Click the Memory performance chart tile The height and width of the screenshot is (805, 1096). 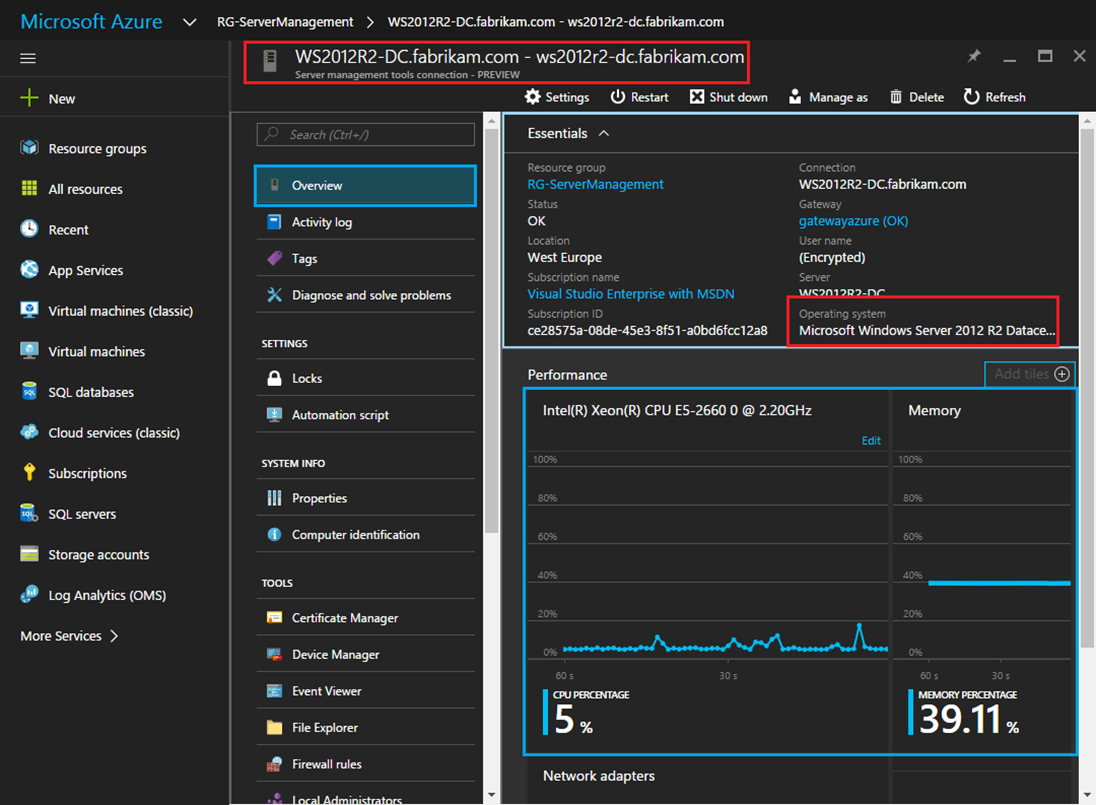click(x=982, y=571)
